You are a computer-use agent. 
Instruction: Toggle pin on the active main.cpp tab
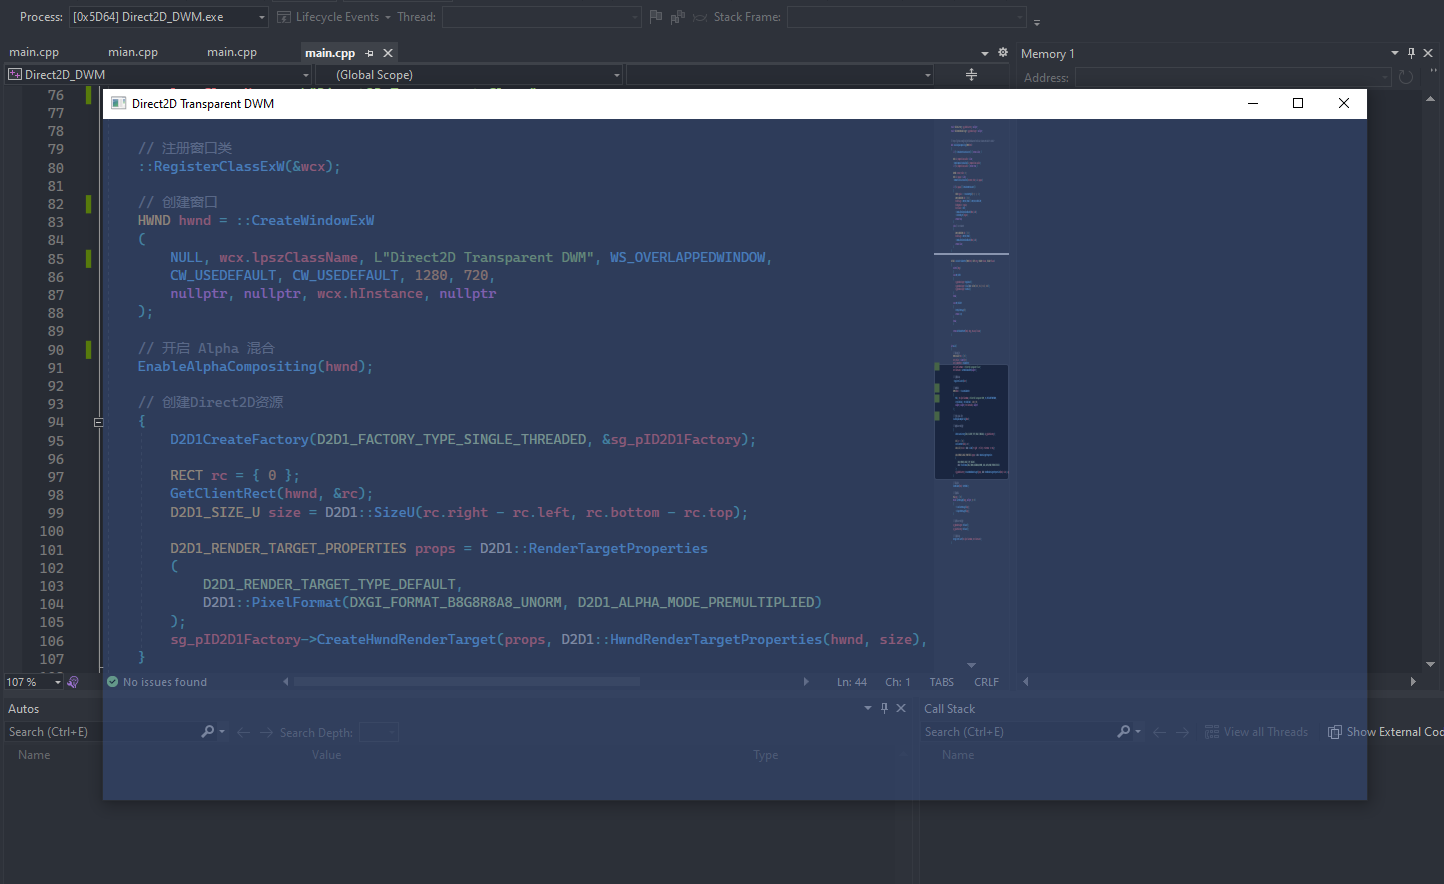(369, 53)
